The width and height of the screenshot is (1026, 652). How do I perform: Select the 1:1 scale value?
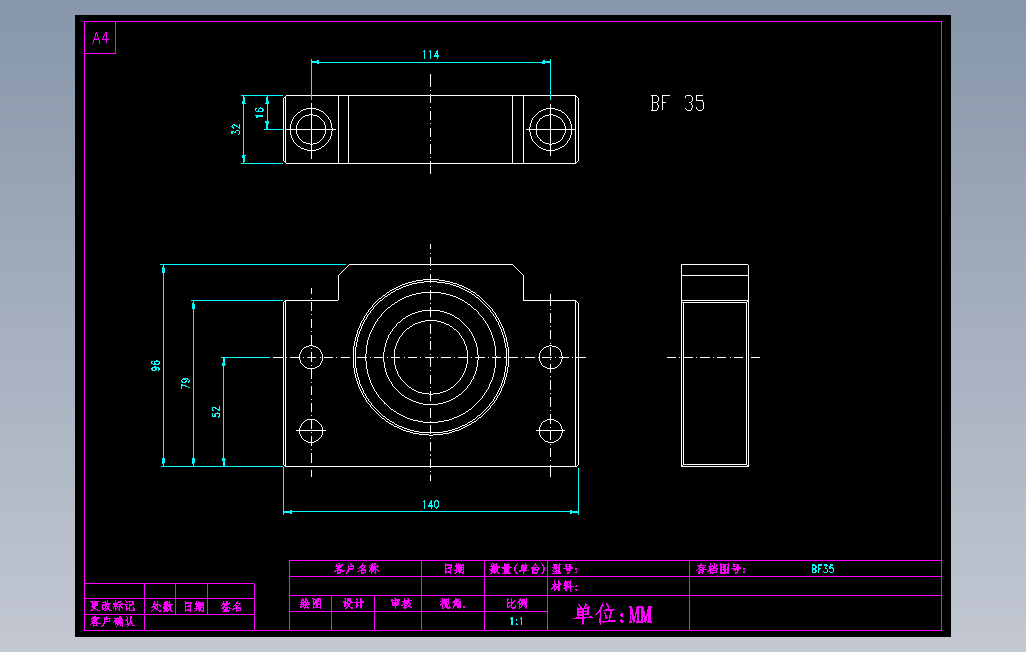coord(516,621)
